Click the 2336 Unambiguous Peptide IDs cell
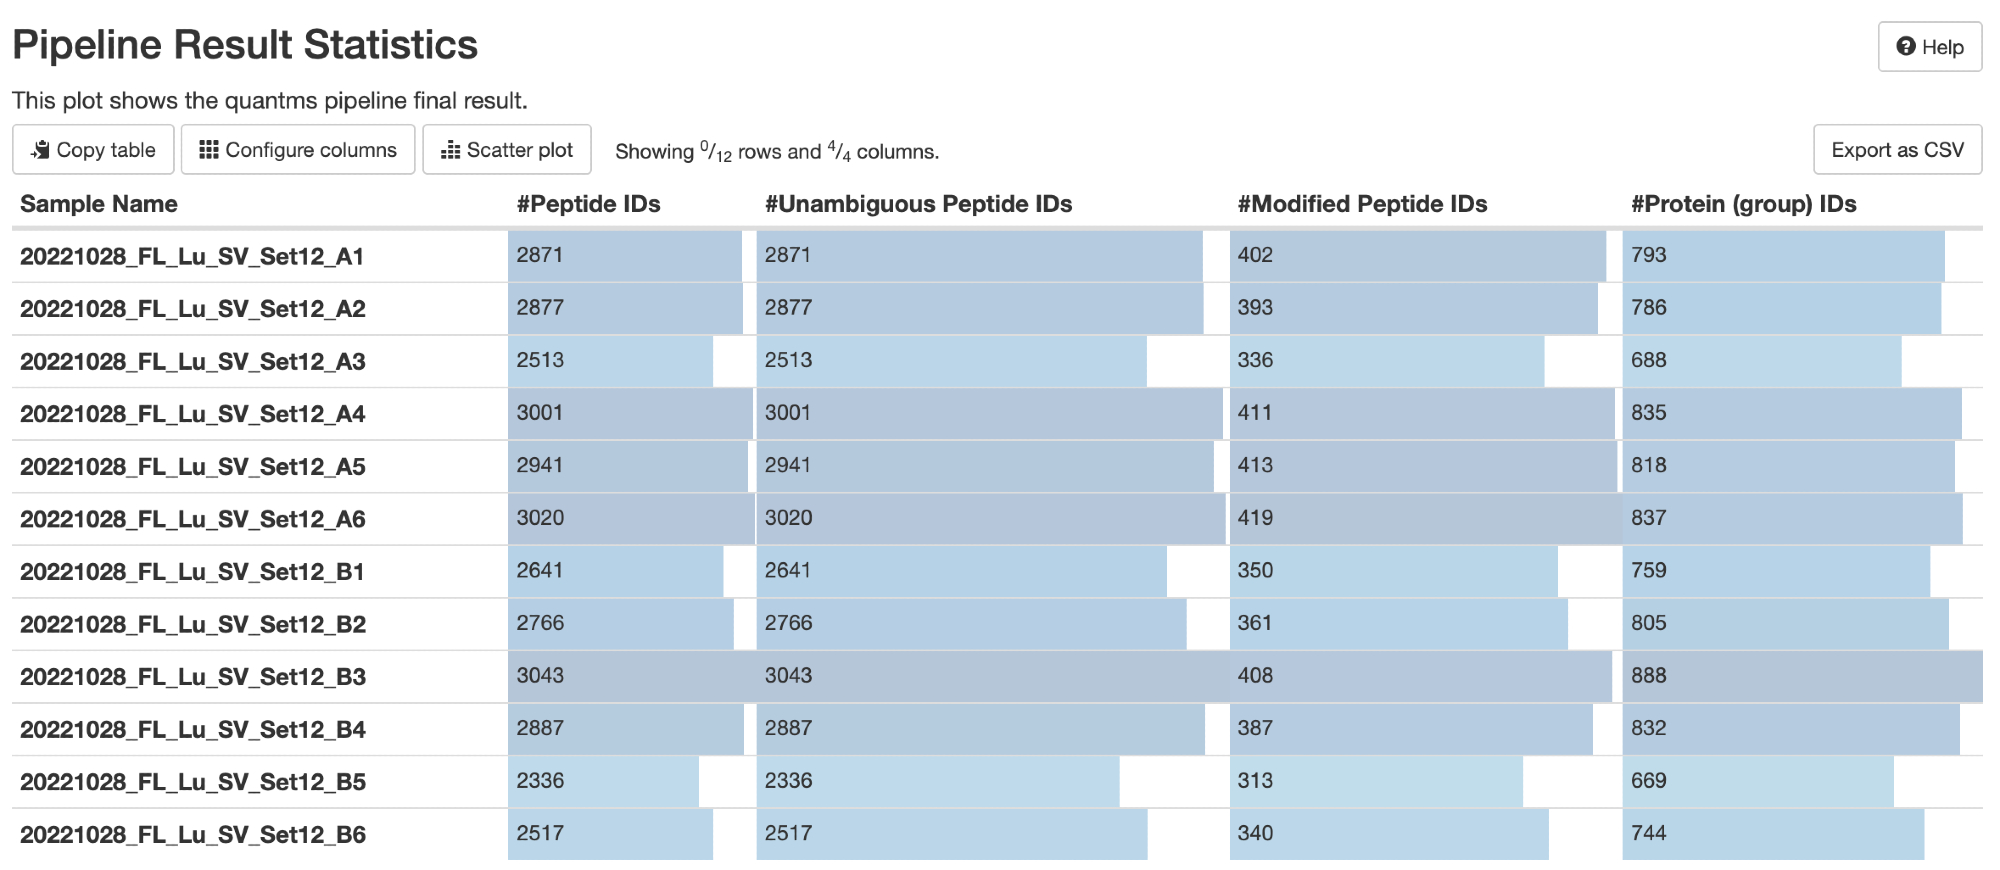Image resolution: width=2000 pixels, height=870 pixels. [x=788, y=781]
